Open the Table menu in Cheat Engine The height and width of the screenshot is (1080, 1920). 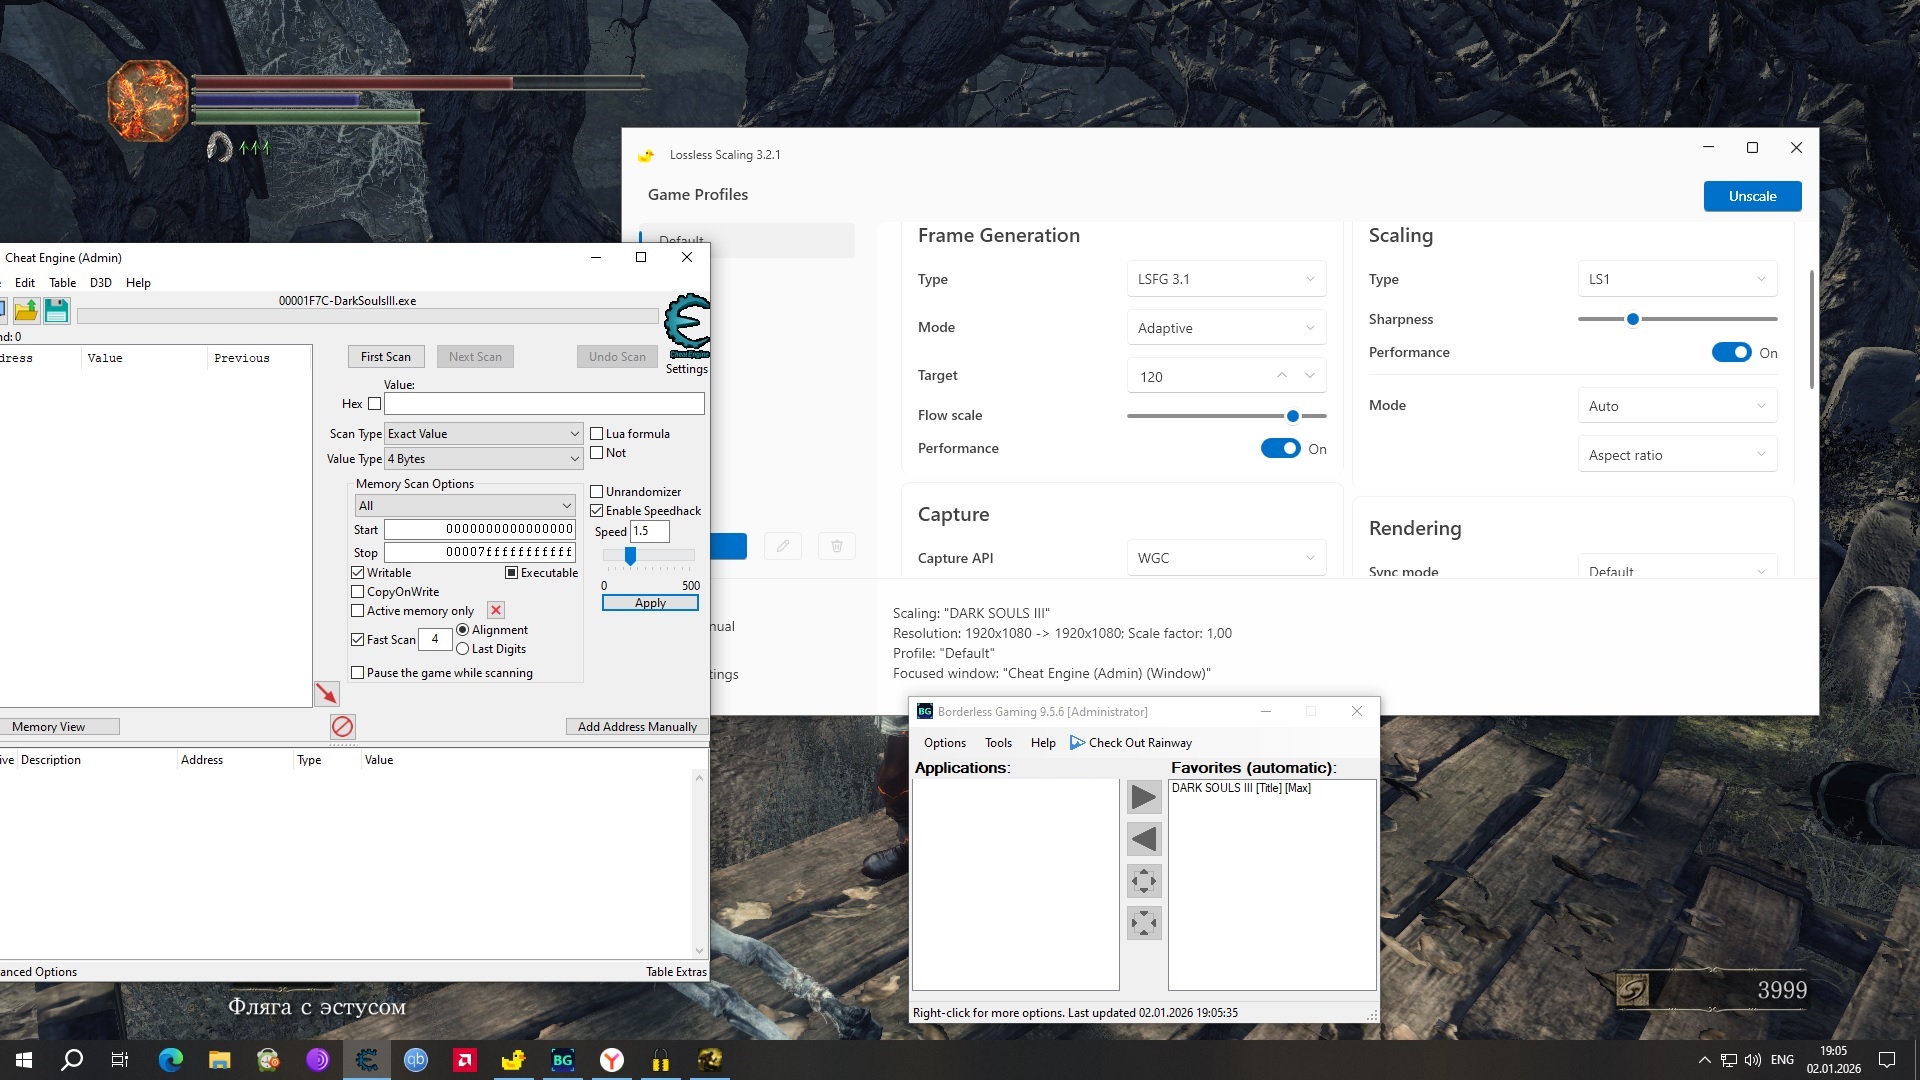(62, 283)
